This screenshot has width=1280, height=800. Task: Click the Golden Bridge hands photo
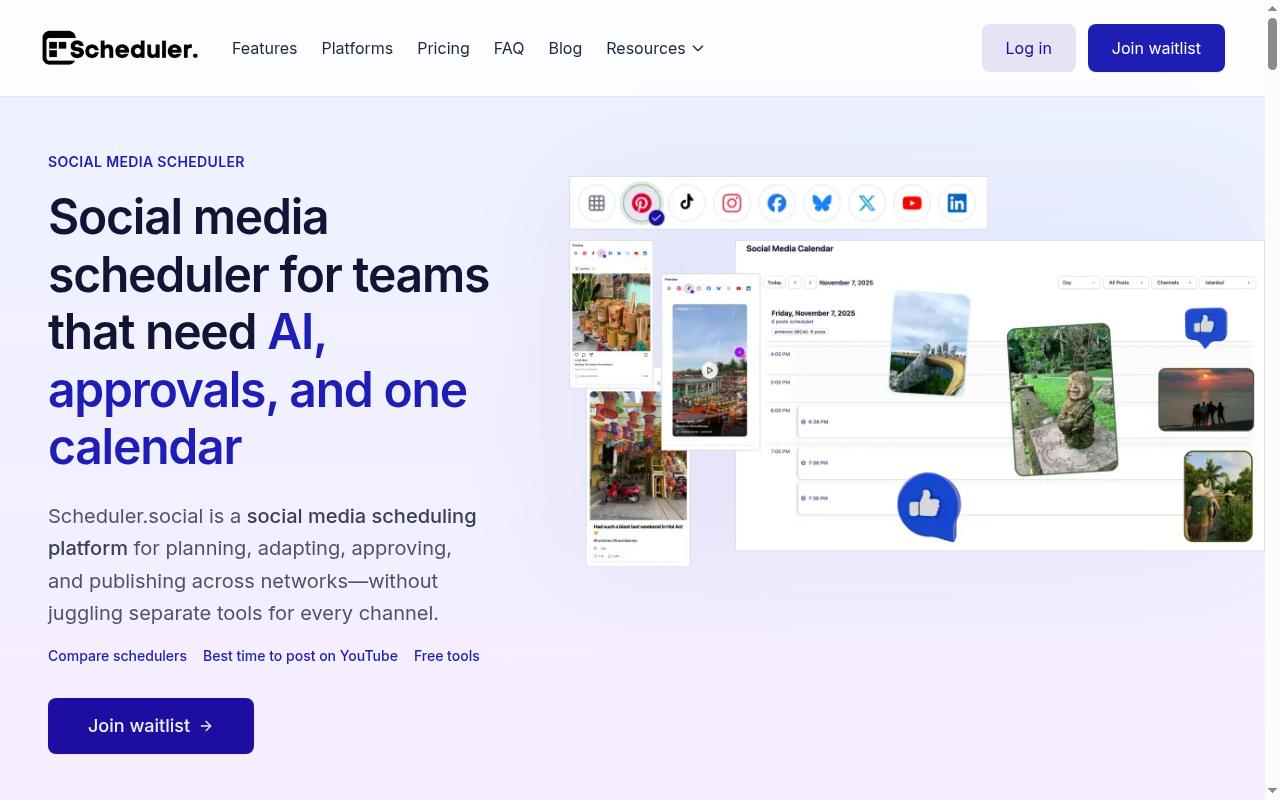click(929, 343)
